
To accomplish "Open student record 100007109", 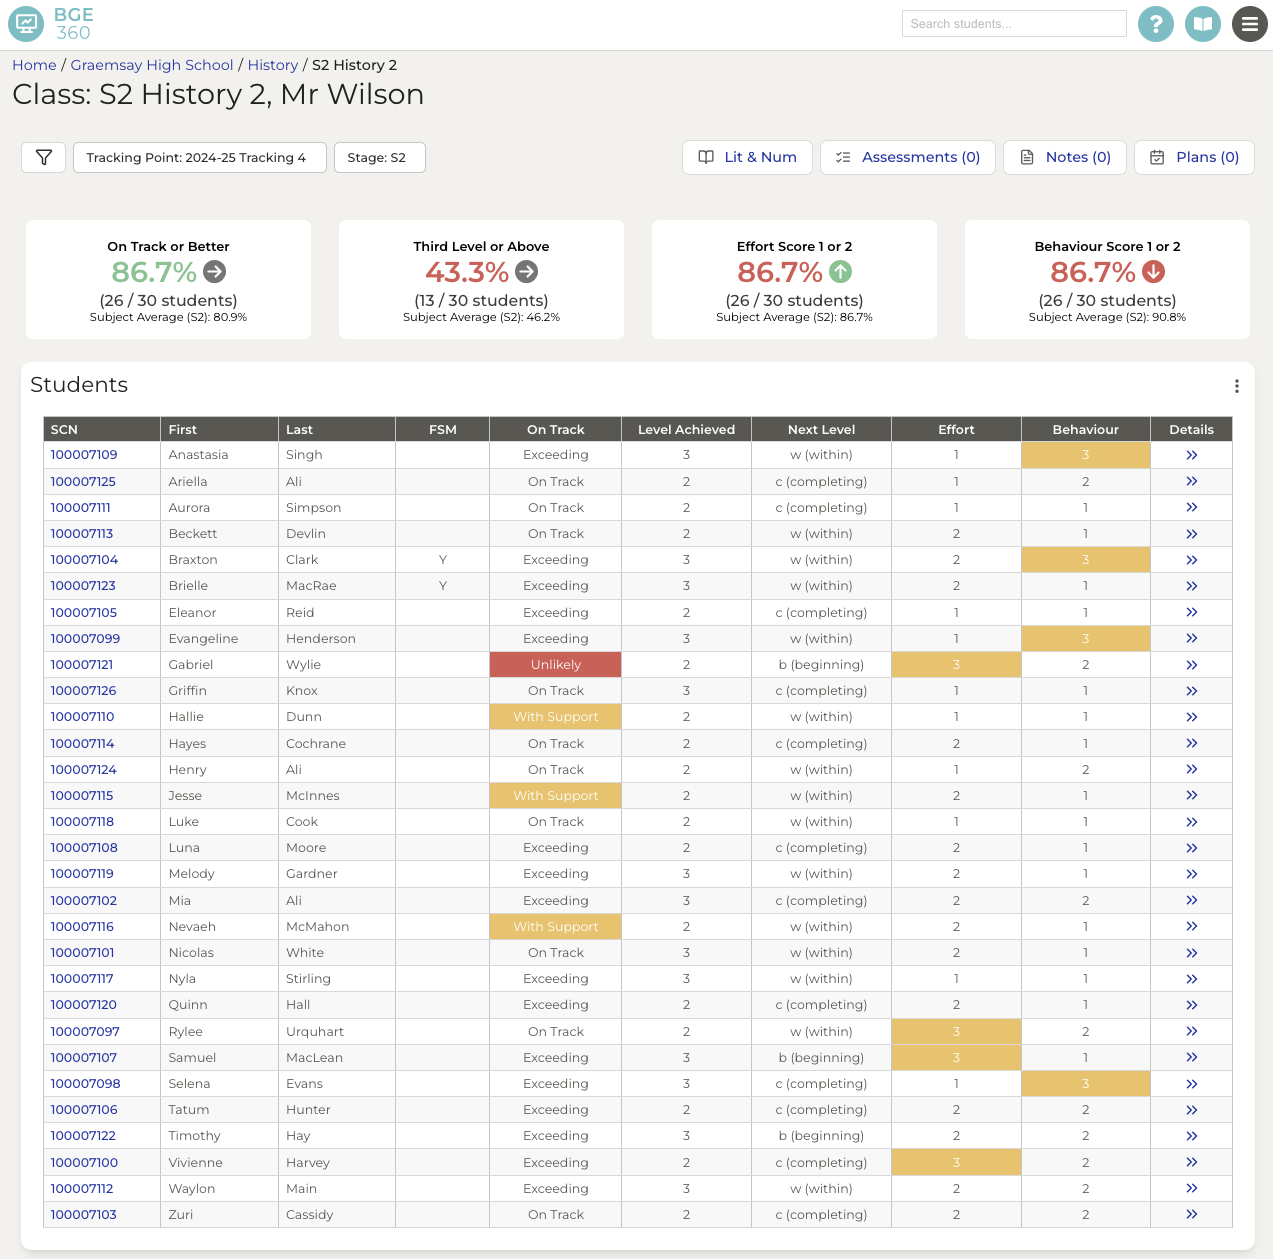I will [x=83, y=455].
